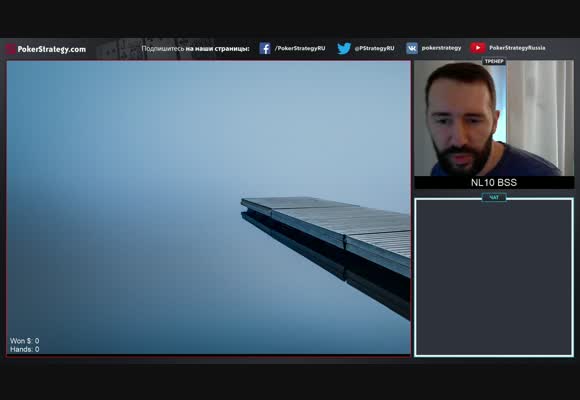This screenshot has height=400, width=580.
Task: Click the NL10 BSS caption bar
Action: pos(494,182)
